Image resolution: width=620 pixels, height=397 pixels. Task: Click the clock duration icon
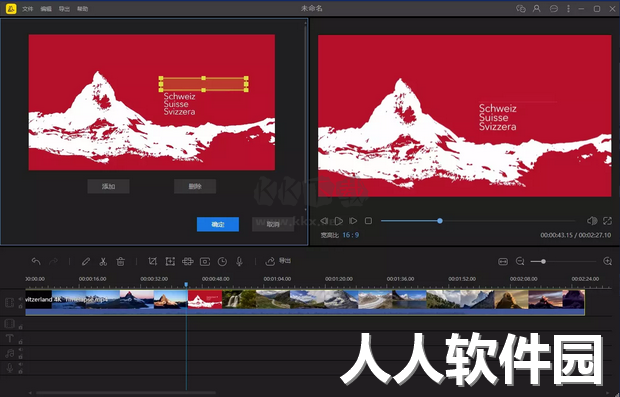tap(222, 261)
